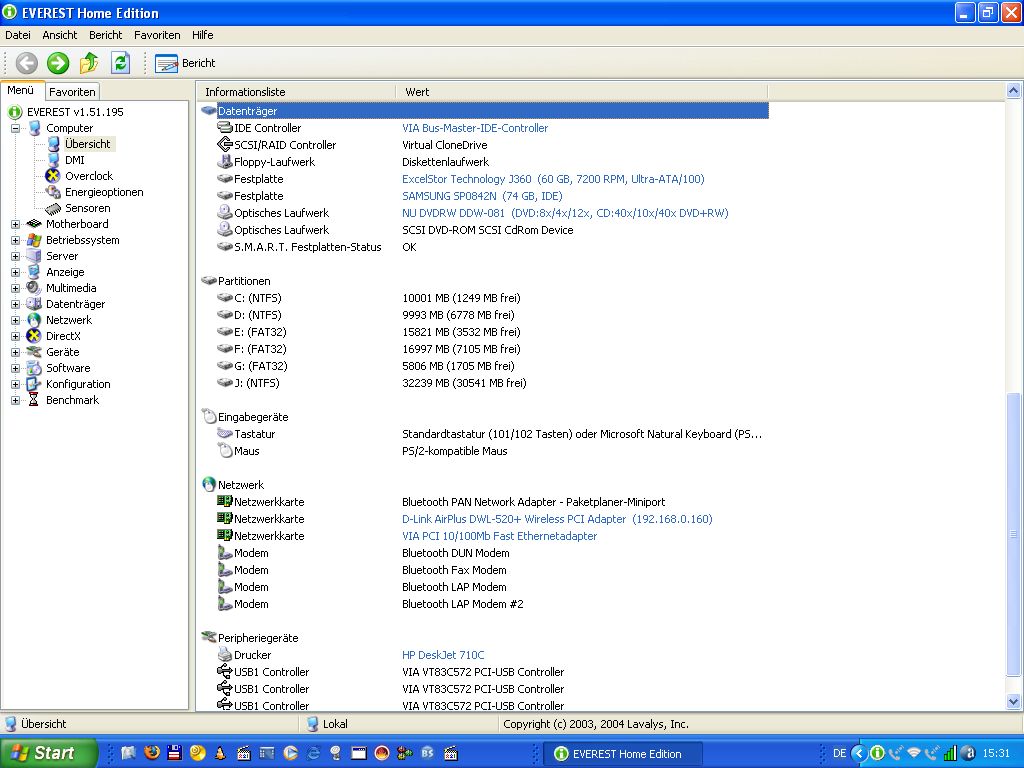Click the DirectX icon in tree

click(34, 336)
